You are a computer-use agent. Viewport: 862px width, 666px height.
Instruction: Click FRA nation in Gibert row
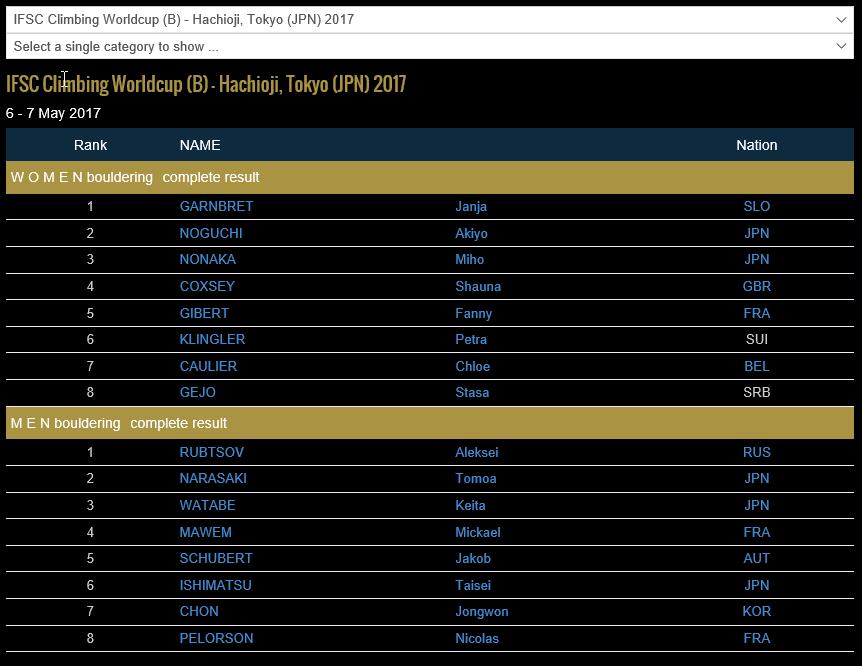click(x=756, y=313)
